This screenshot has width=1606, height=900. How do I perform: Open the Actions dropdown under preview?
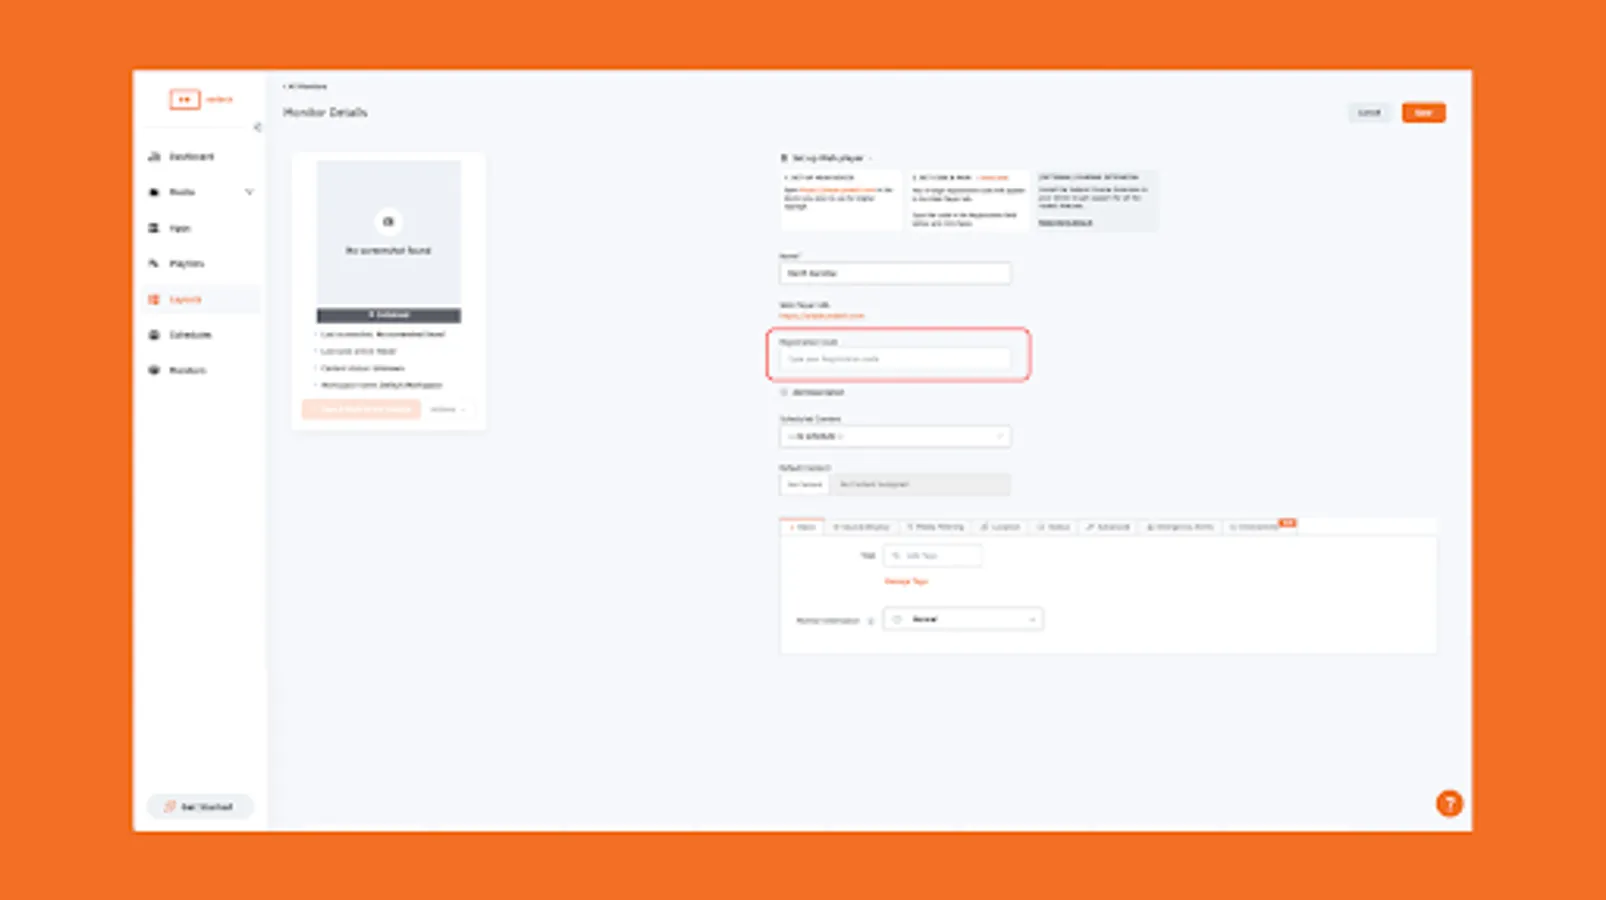[x=447, y=409]
